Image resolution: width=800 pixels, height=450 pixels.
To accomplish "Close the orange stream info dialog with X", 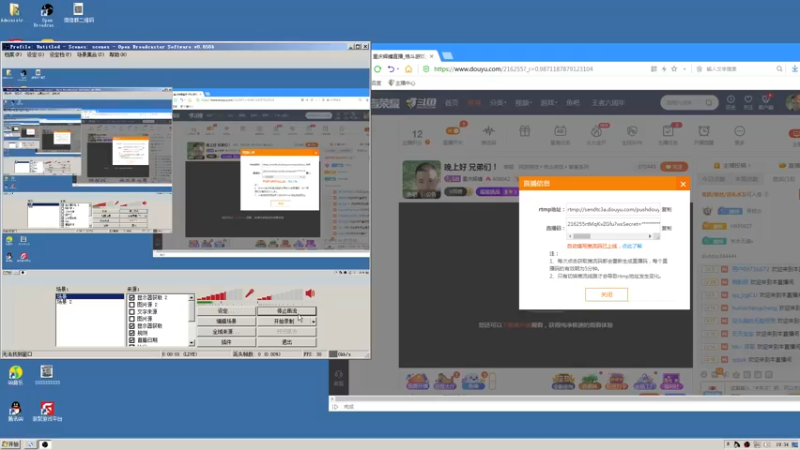I will click(683, 184).
